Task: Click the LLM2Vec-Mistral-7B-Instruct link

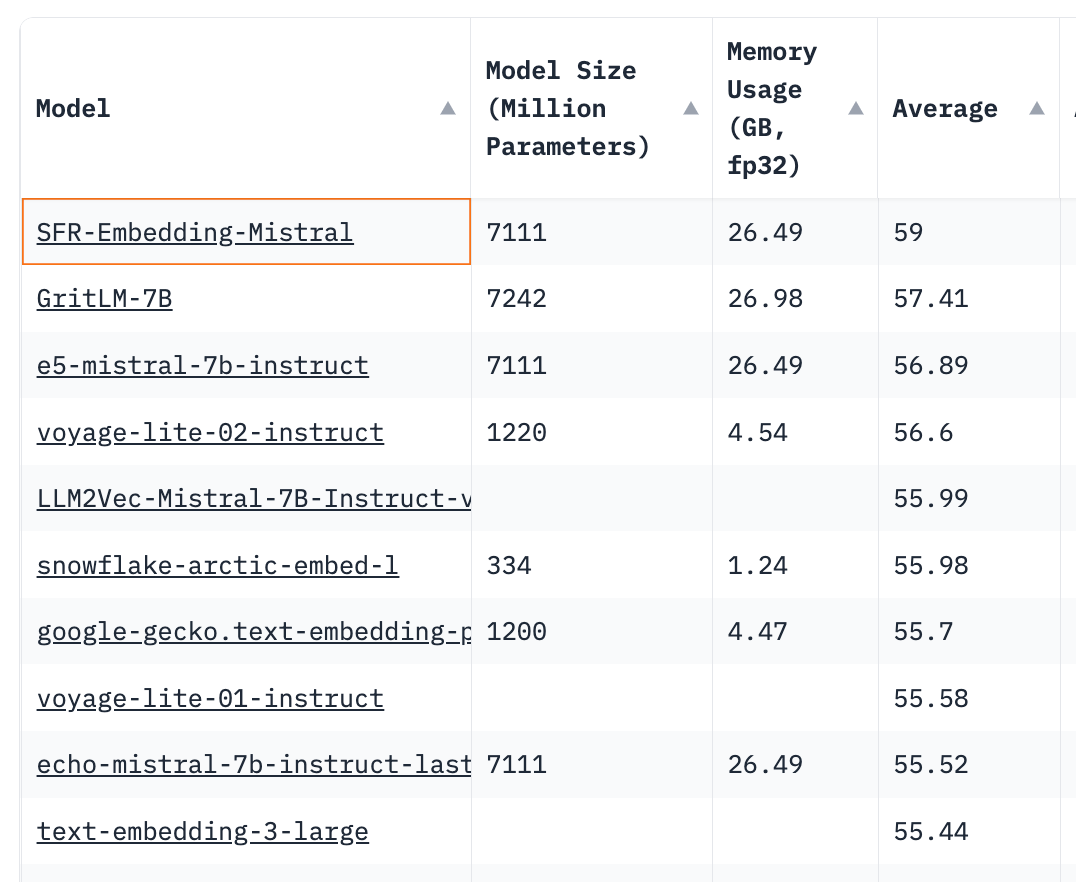Action: pyautogui.click(x=253, y=498)
